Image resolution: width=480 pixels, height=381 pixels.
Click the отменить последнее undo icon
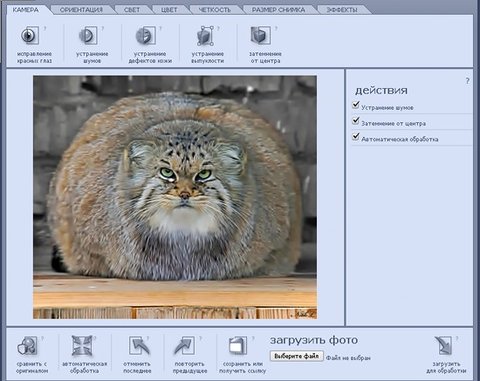point(139,346)
